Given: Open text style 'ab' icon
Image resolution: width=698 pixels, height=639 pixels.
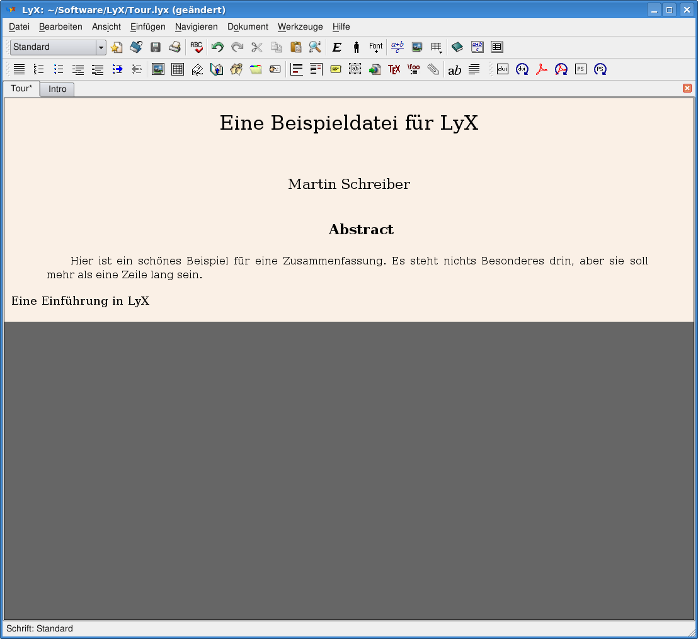Looking at the screenshot, I should click(455, 69).
